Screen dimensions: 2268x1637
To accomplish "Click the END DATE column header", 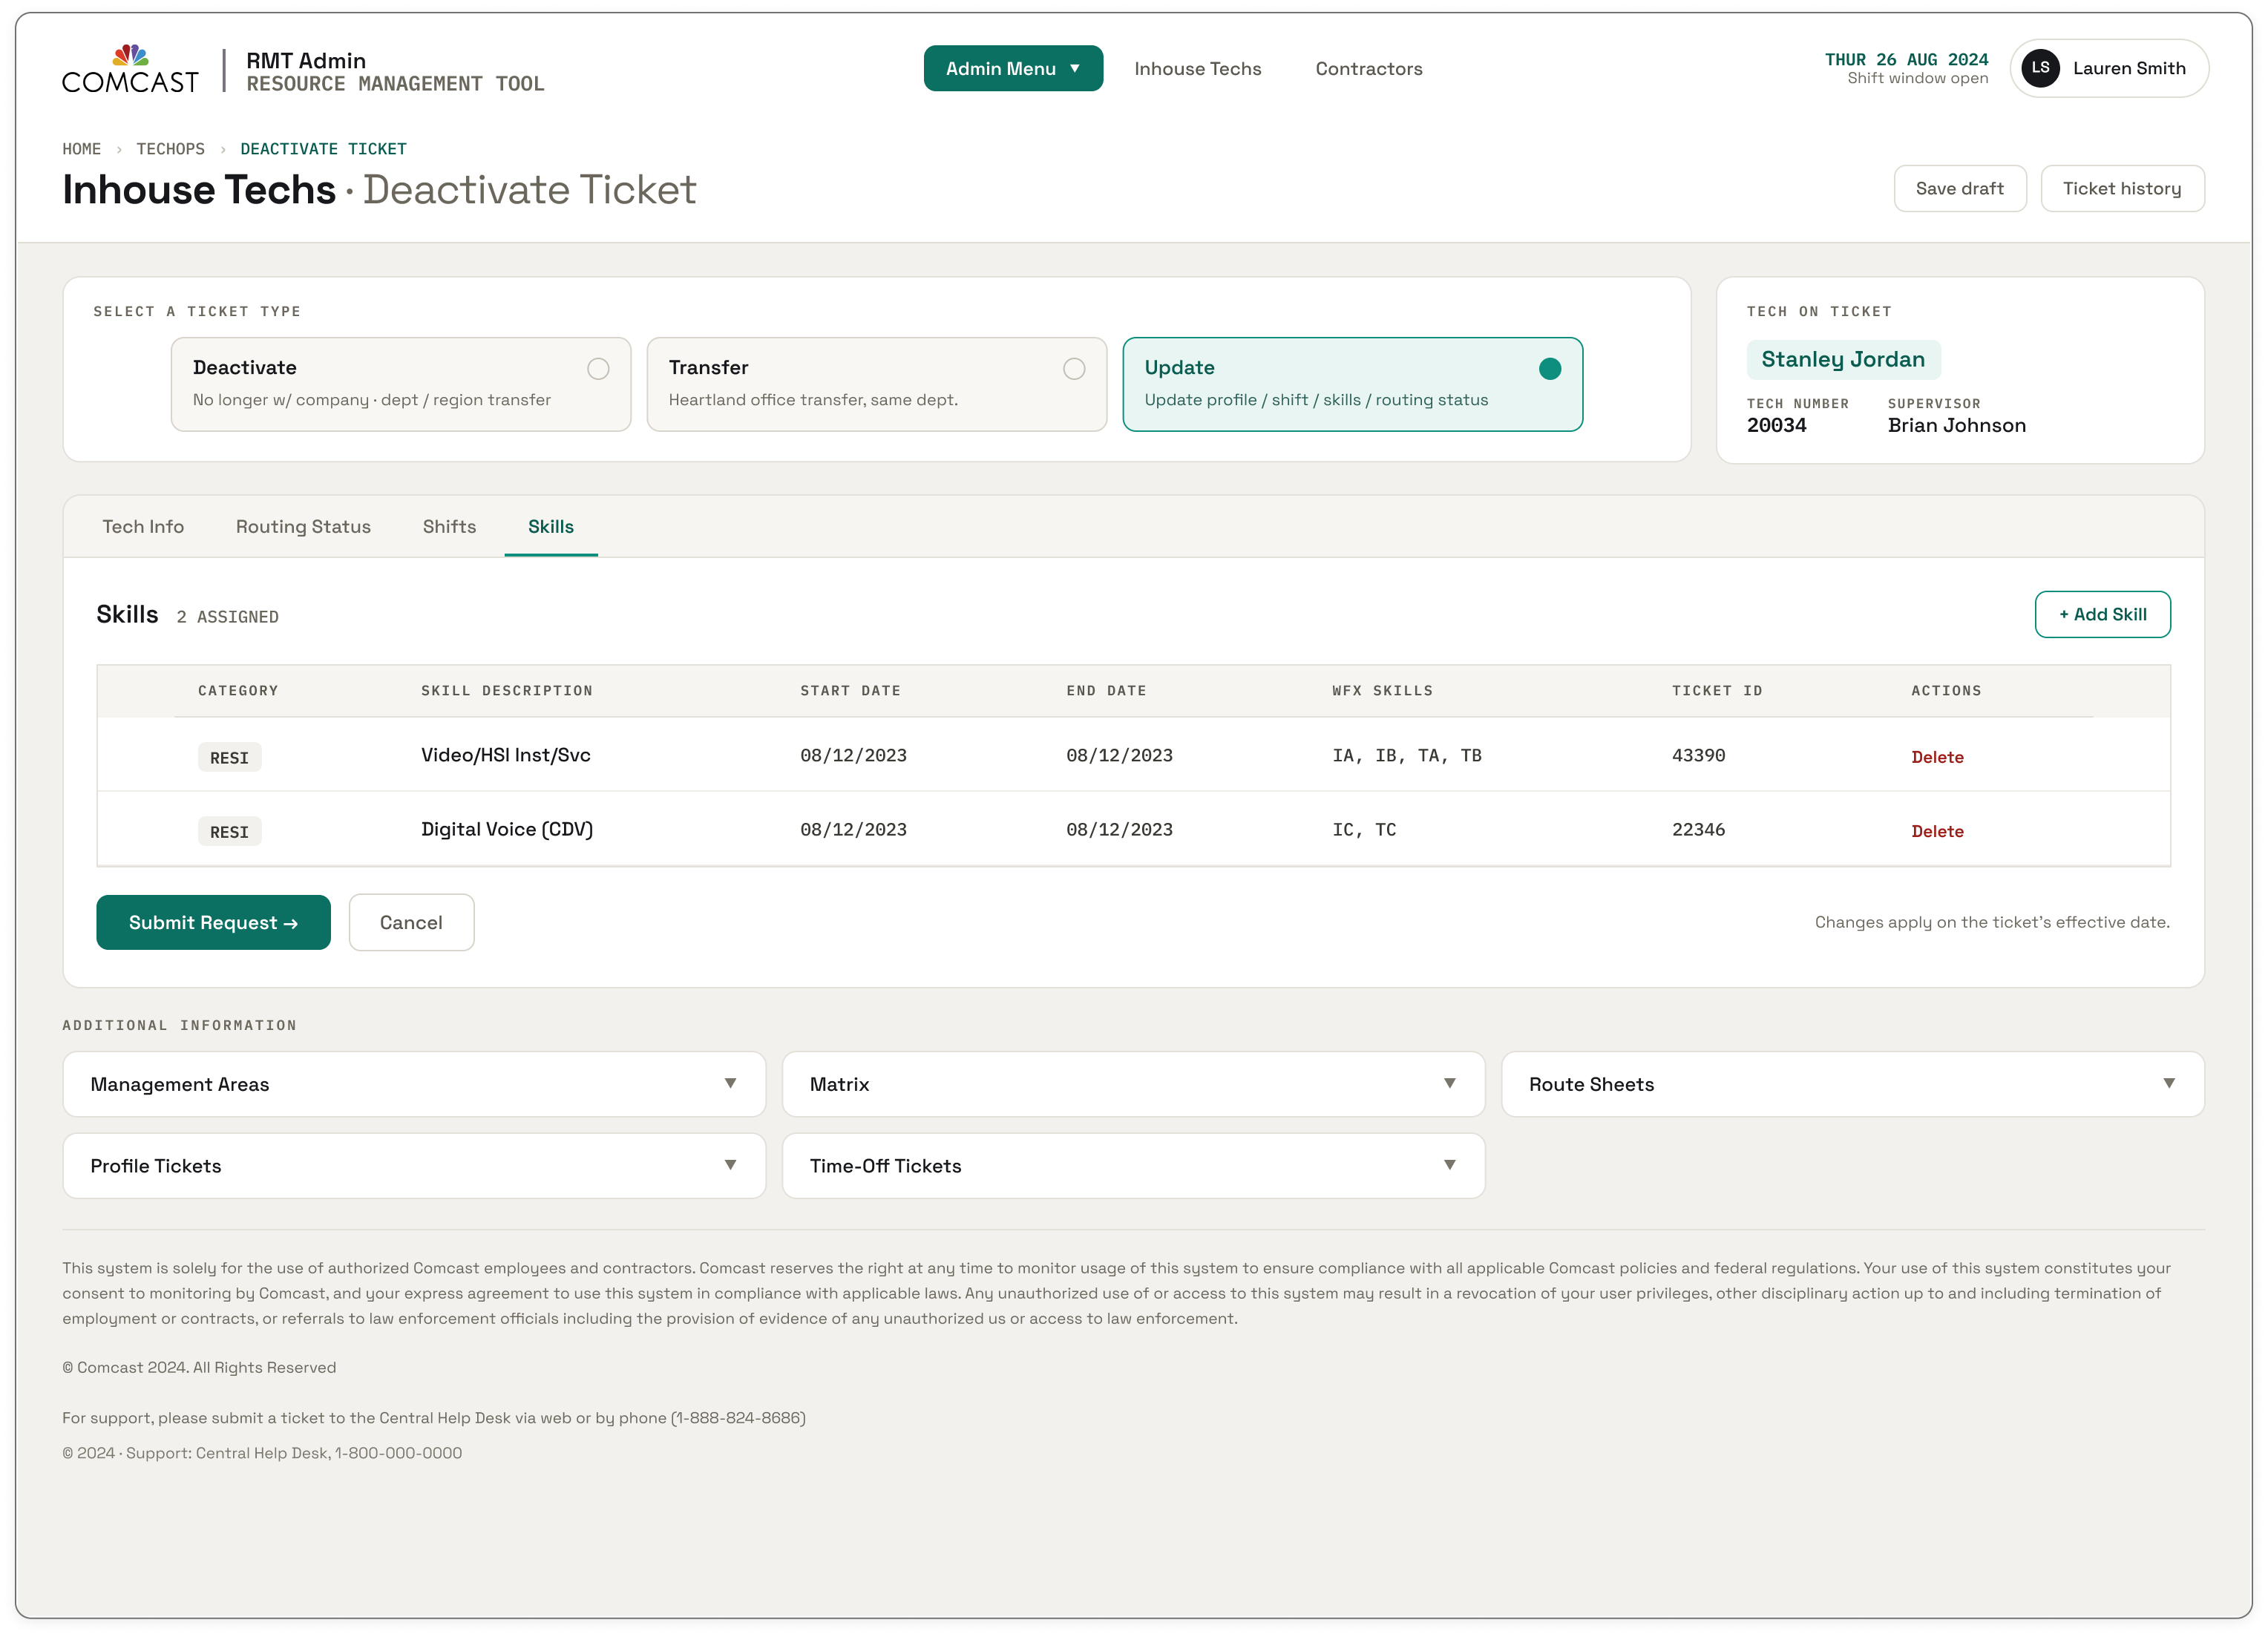I will [1106, 690].
